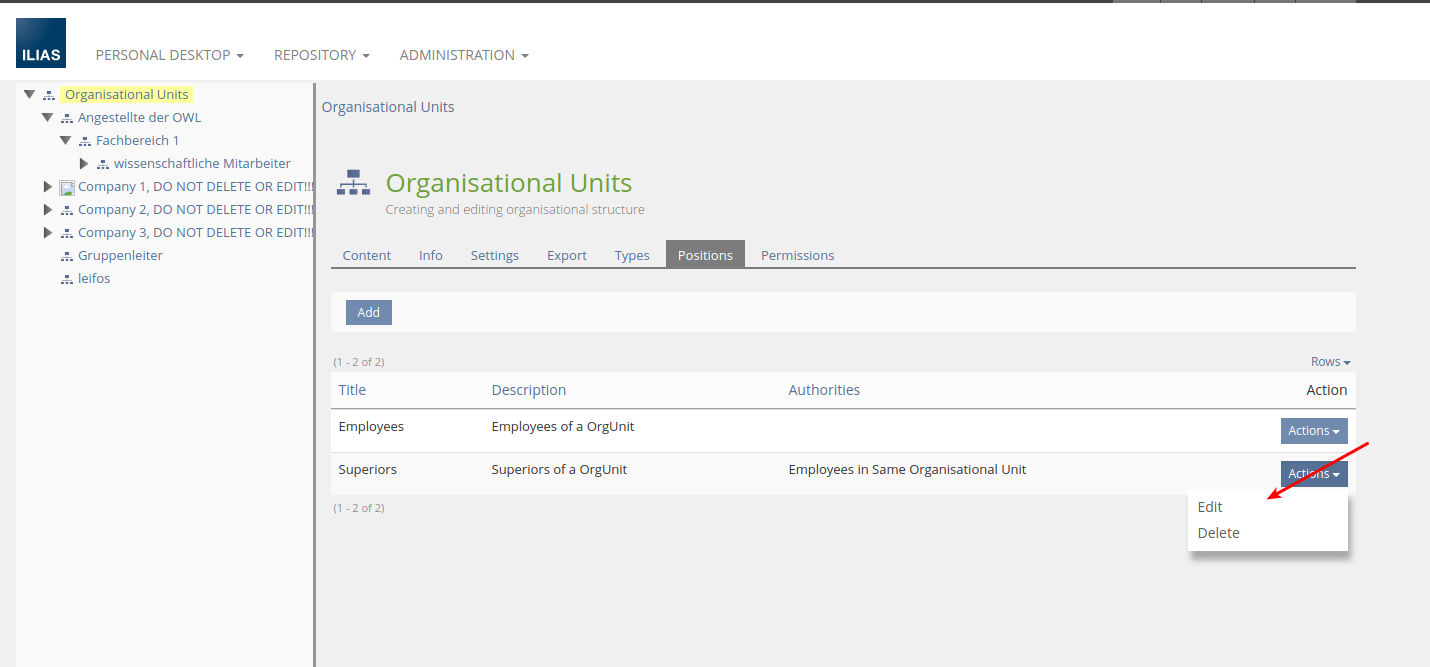Select Delete in the Actions dropdown menu

tap(1218, 533)
